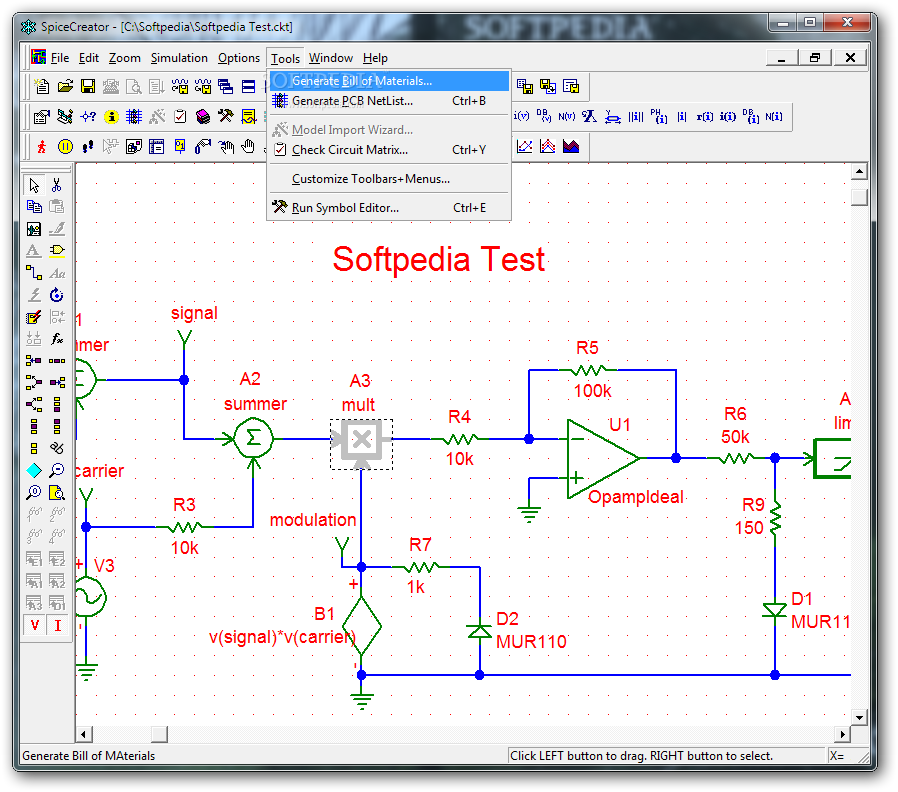
Task: Open the Help menu
Action: [375, 58]
